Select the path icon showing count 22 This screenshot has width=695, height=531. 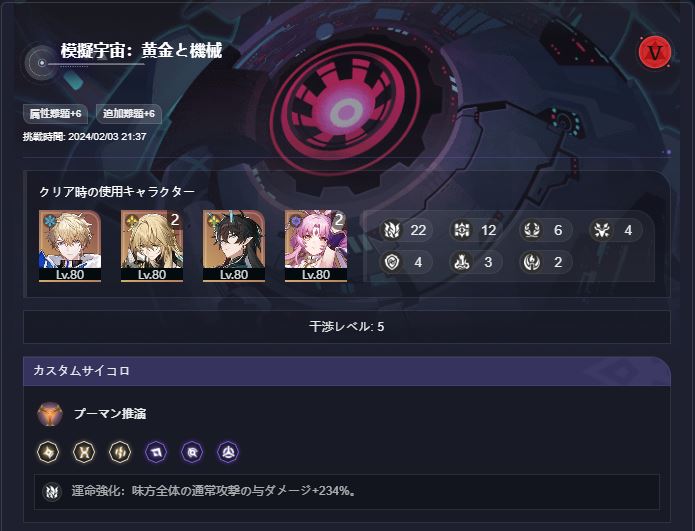(392, 230)
